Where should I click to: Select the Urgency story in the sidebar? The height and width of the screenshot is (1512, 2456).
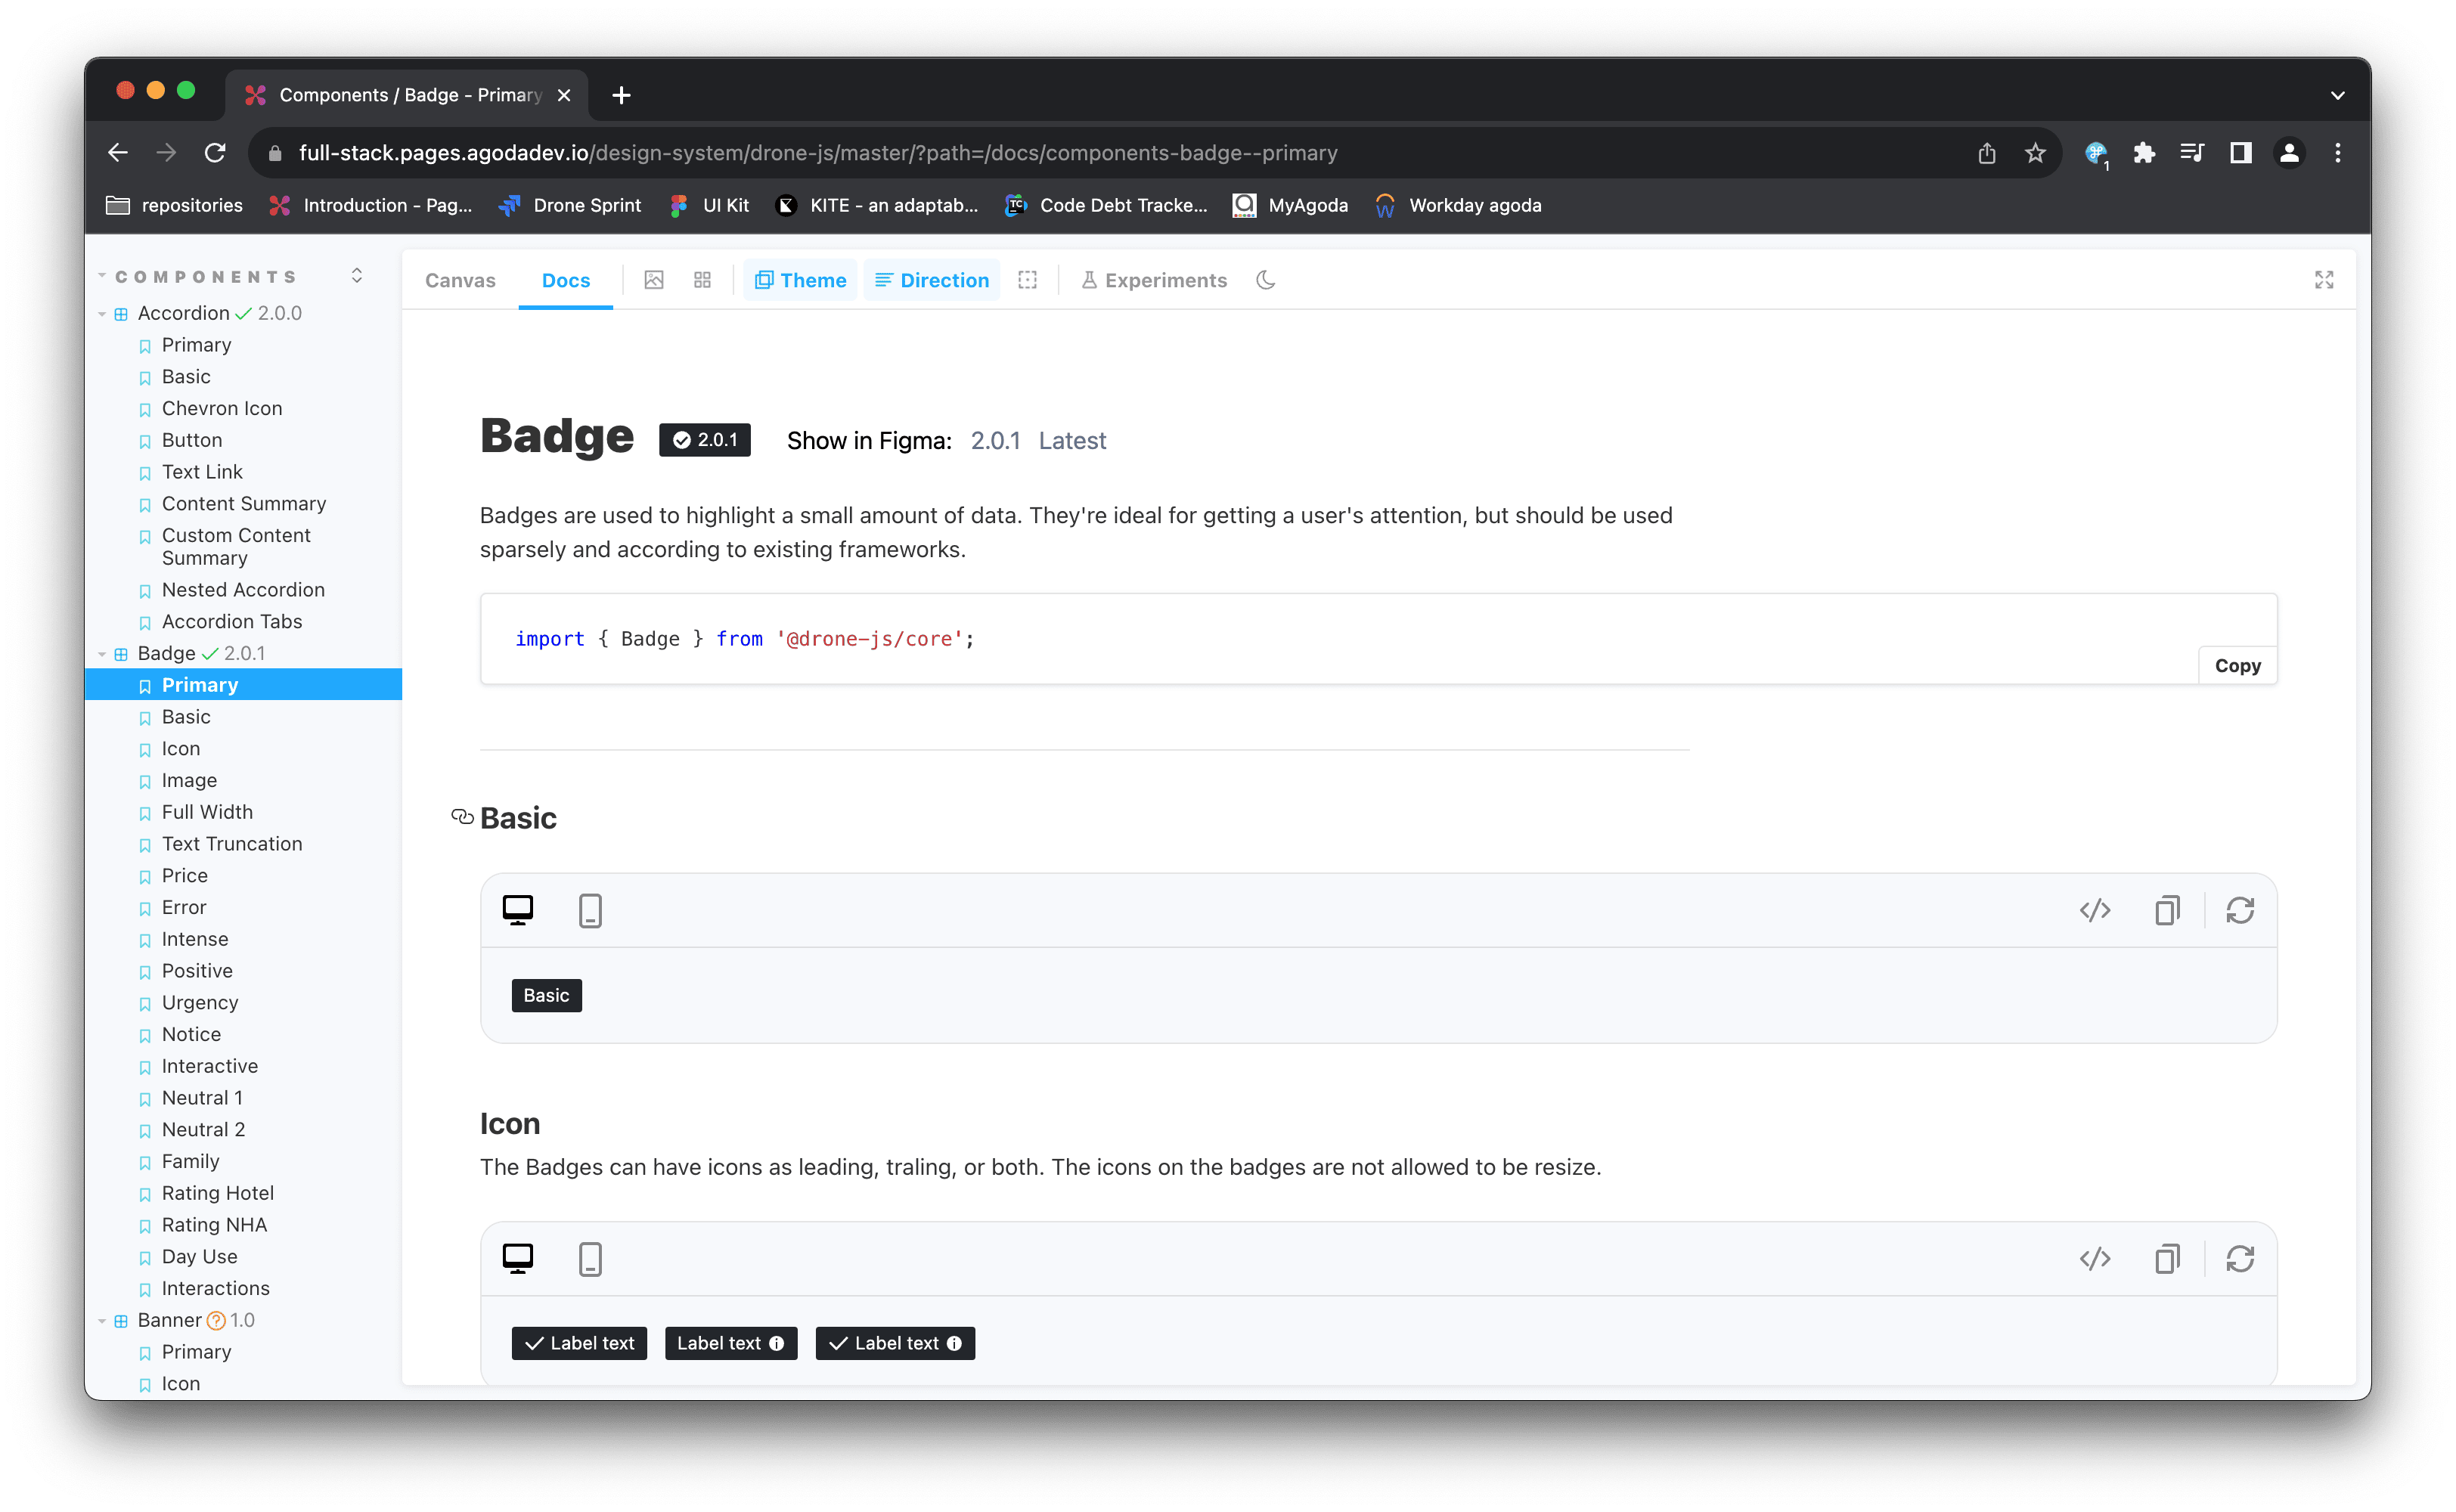coord(200,1002)
